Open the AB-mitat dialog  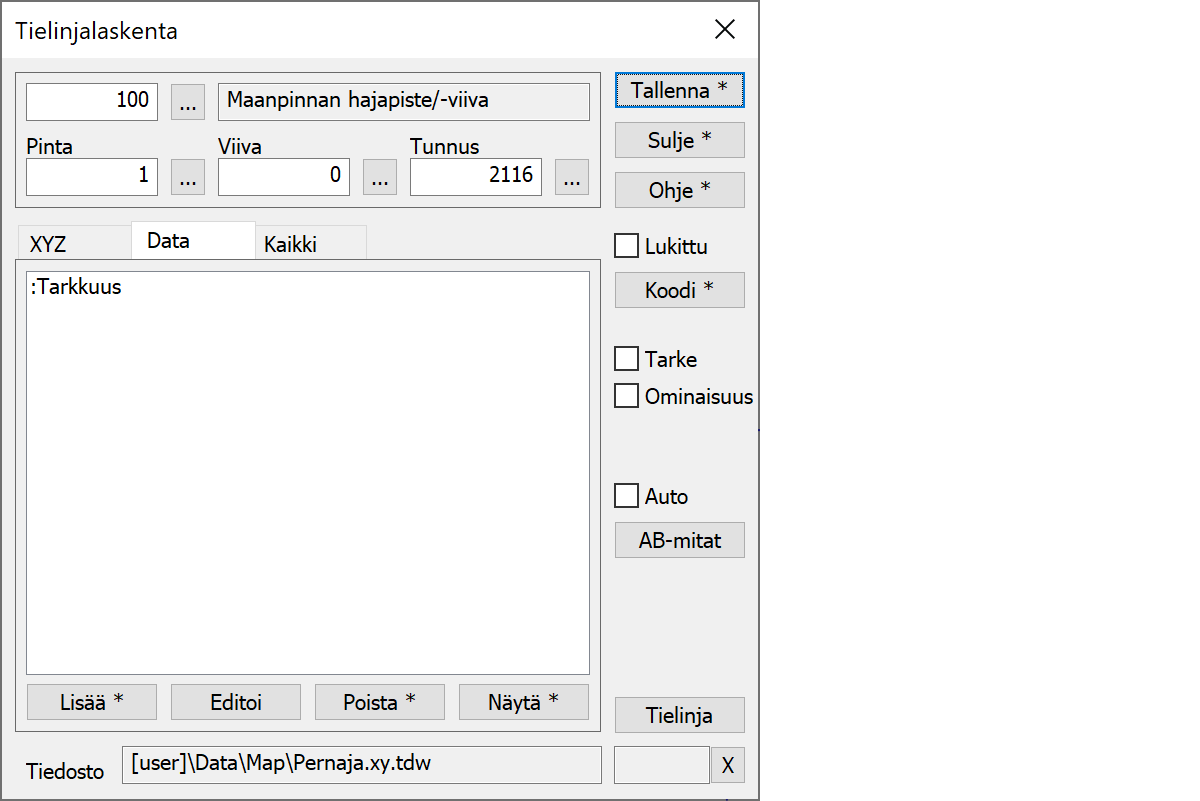click(680, 541)
